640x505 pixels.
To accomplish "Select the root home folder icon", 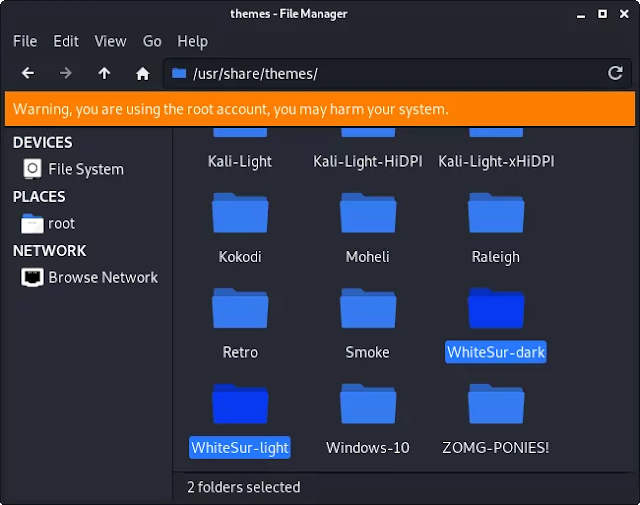I will (32, 224).
